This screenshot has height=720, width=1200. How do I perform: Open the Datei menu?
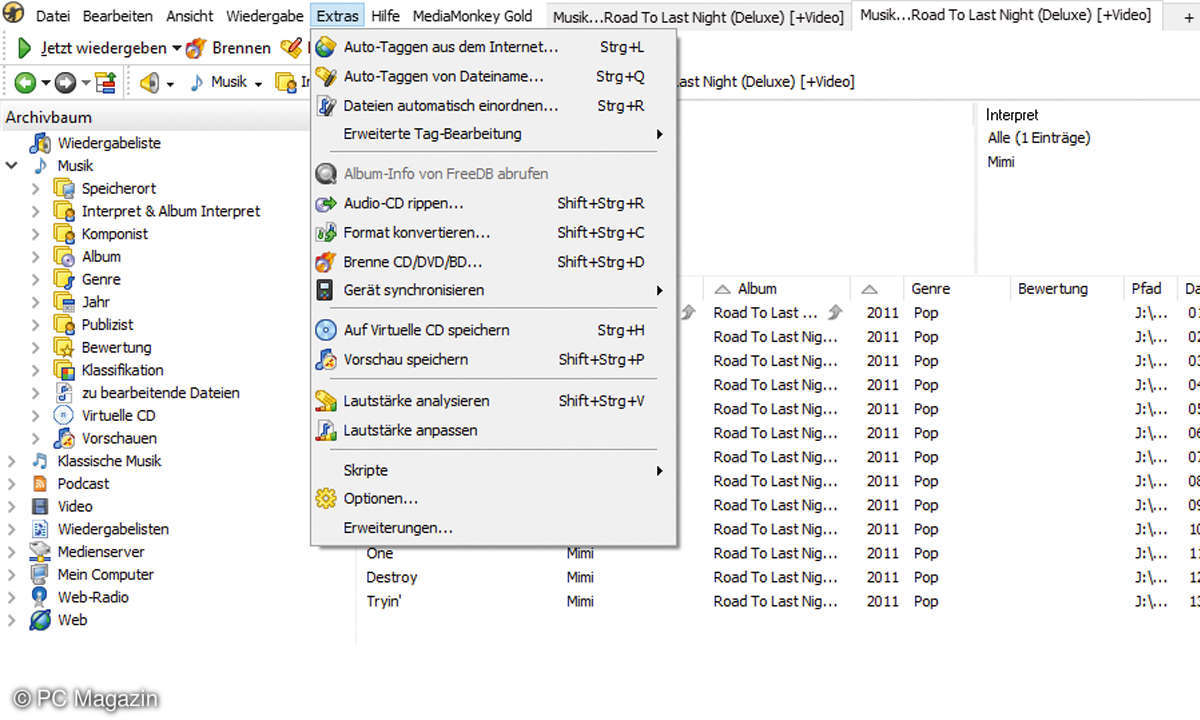point(53,16)
